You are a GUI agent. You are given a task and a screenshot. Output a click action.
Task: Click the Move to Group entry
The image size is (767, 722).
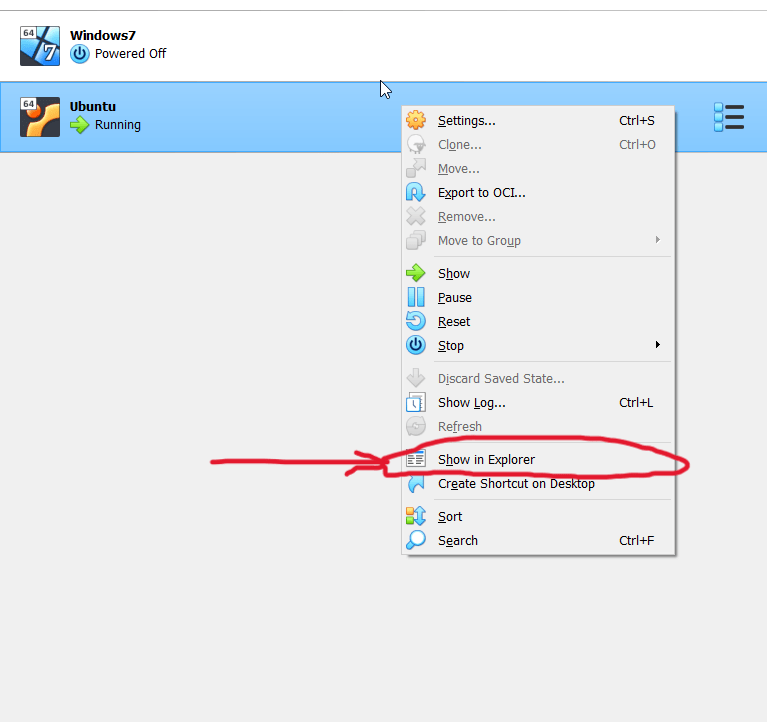(x=538, y=241)
